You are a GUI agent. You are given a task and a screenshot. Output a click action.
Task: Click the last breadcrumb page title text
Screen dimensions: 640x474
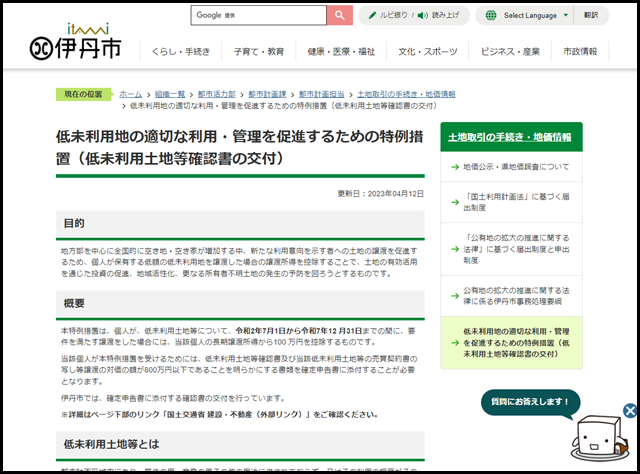pyautogui.click(x=284, y=106)
